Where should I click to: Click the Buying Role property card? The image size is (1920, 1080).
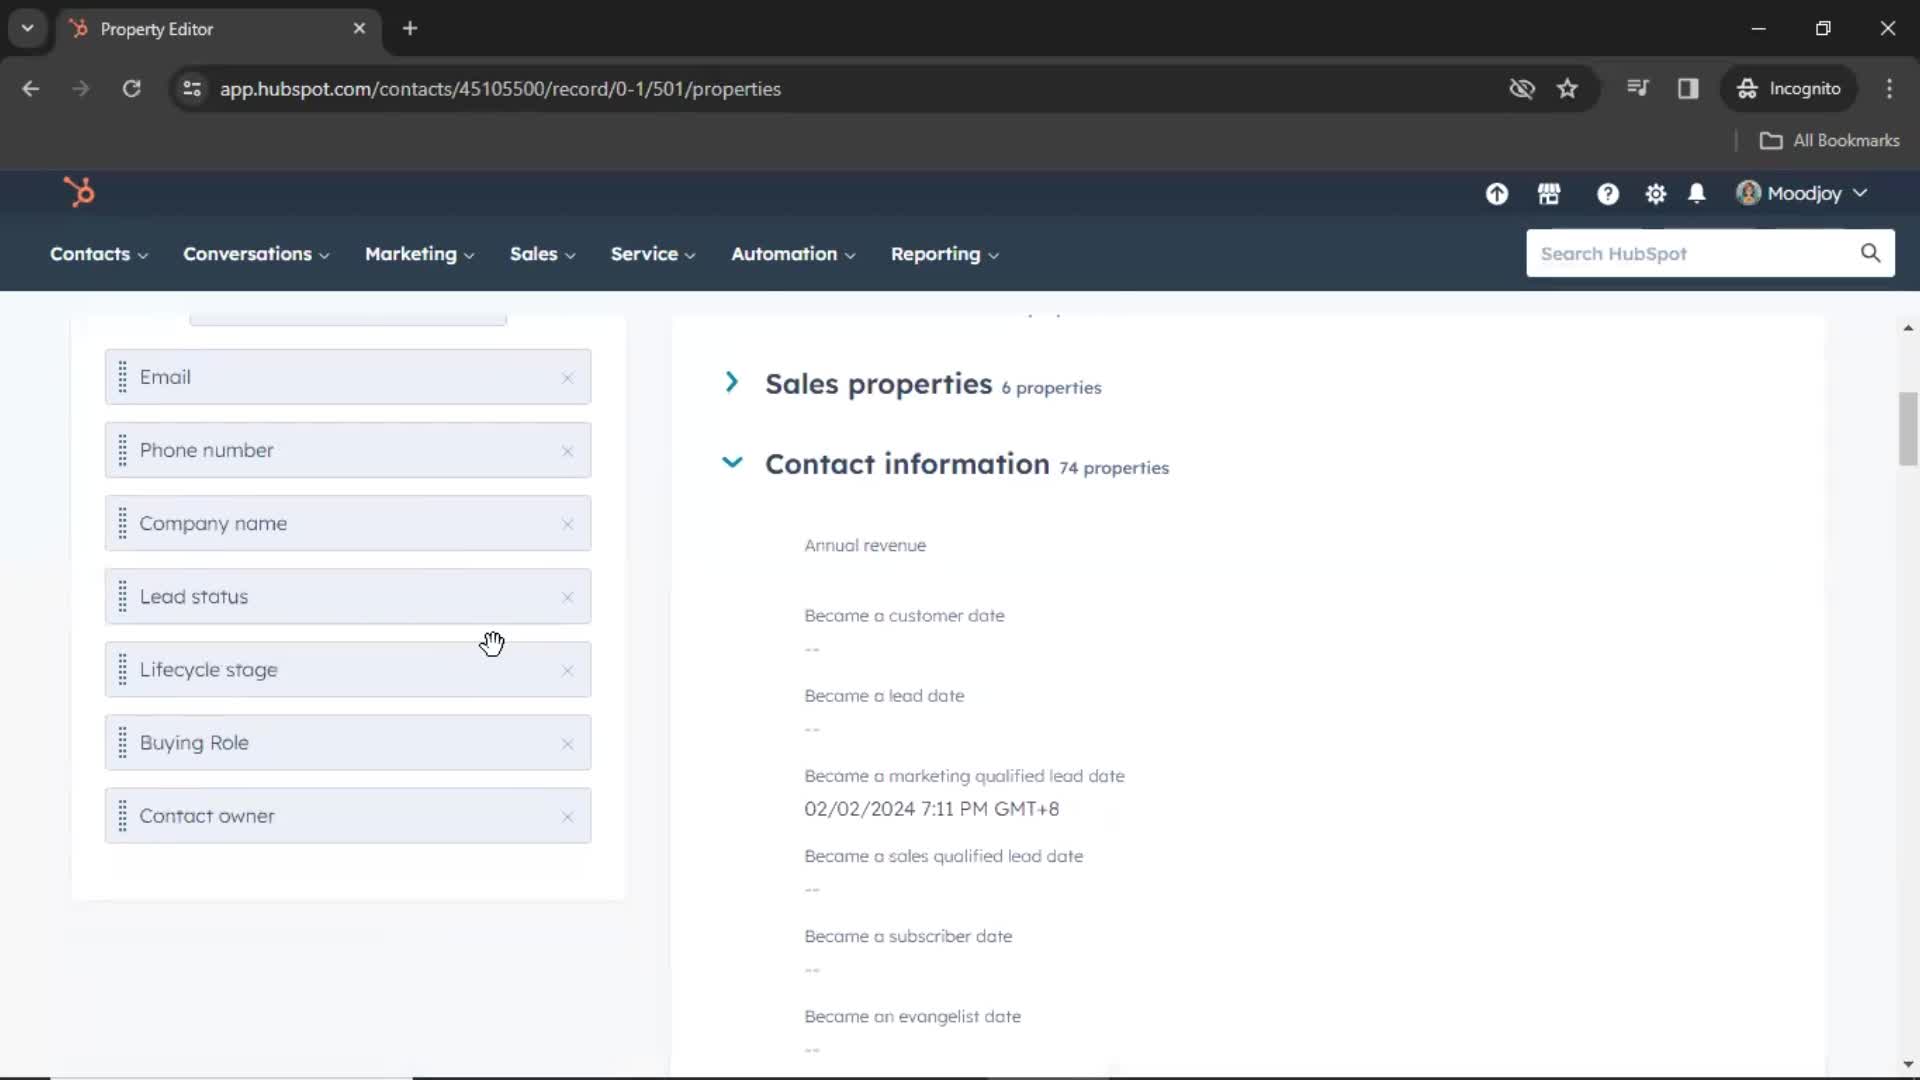pos(348,742)
